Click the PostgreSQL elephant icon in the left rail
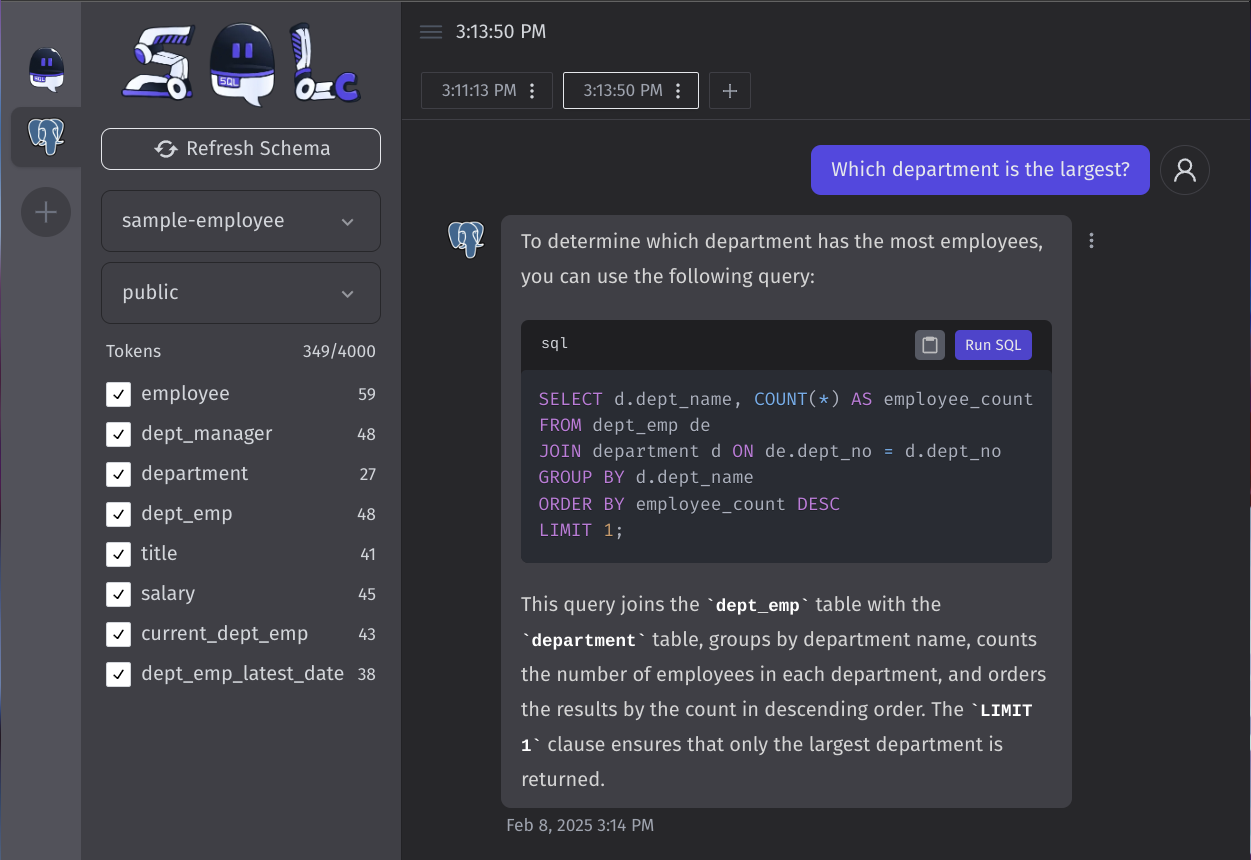The image size is (1251, 860). click(x=45, y=136)
